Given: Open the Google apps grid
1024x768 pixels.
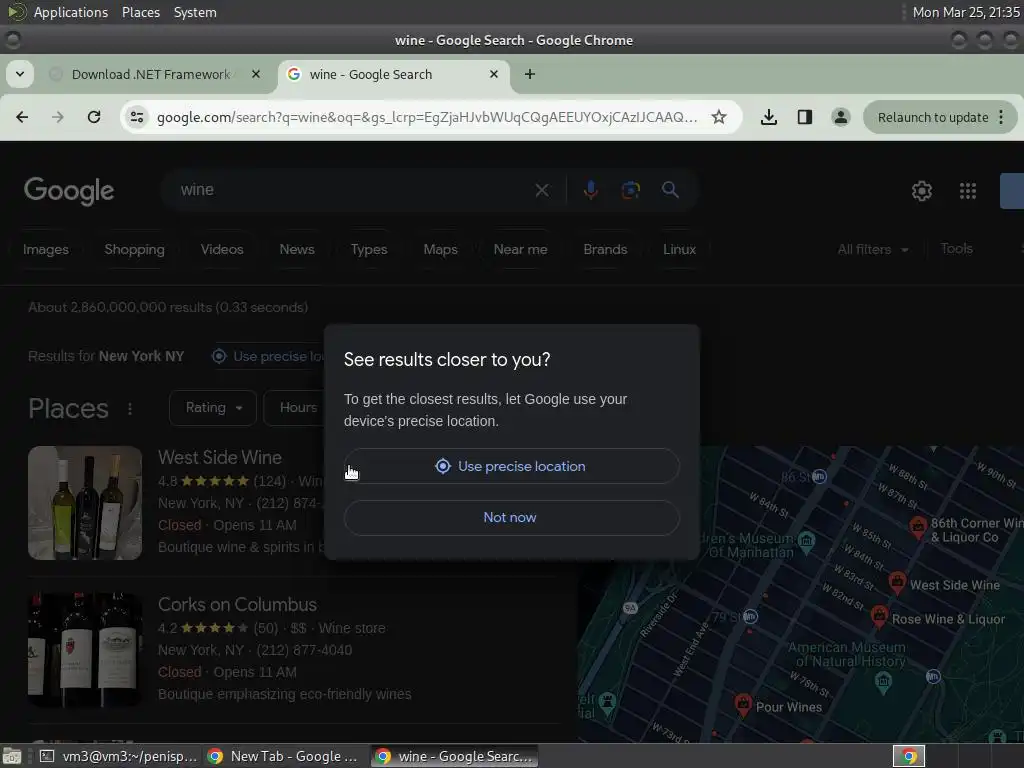Looking at the screenshot, I should pyautogui.click(x=968, y=191).
